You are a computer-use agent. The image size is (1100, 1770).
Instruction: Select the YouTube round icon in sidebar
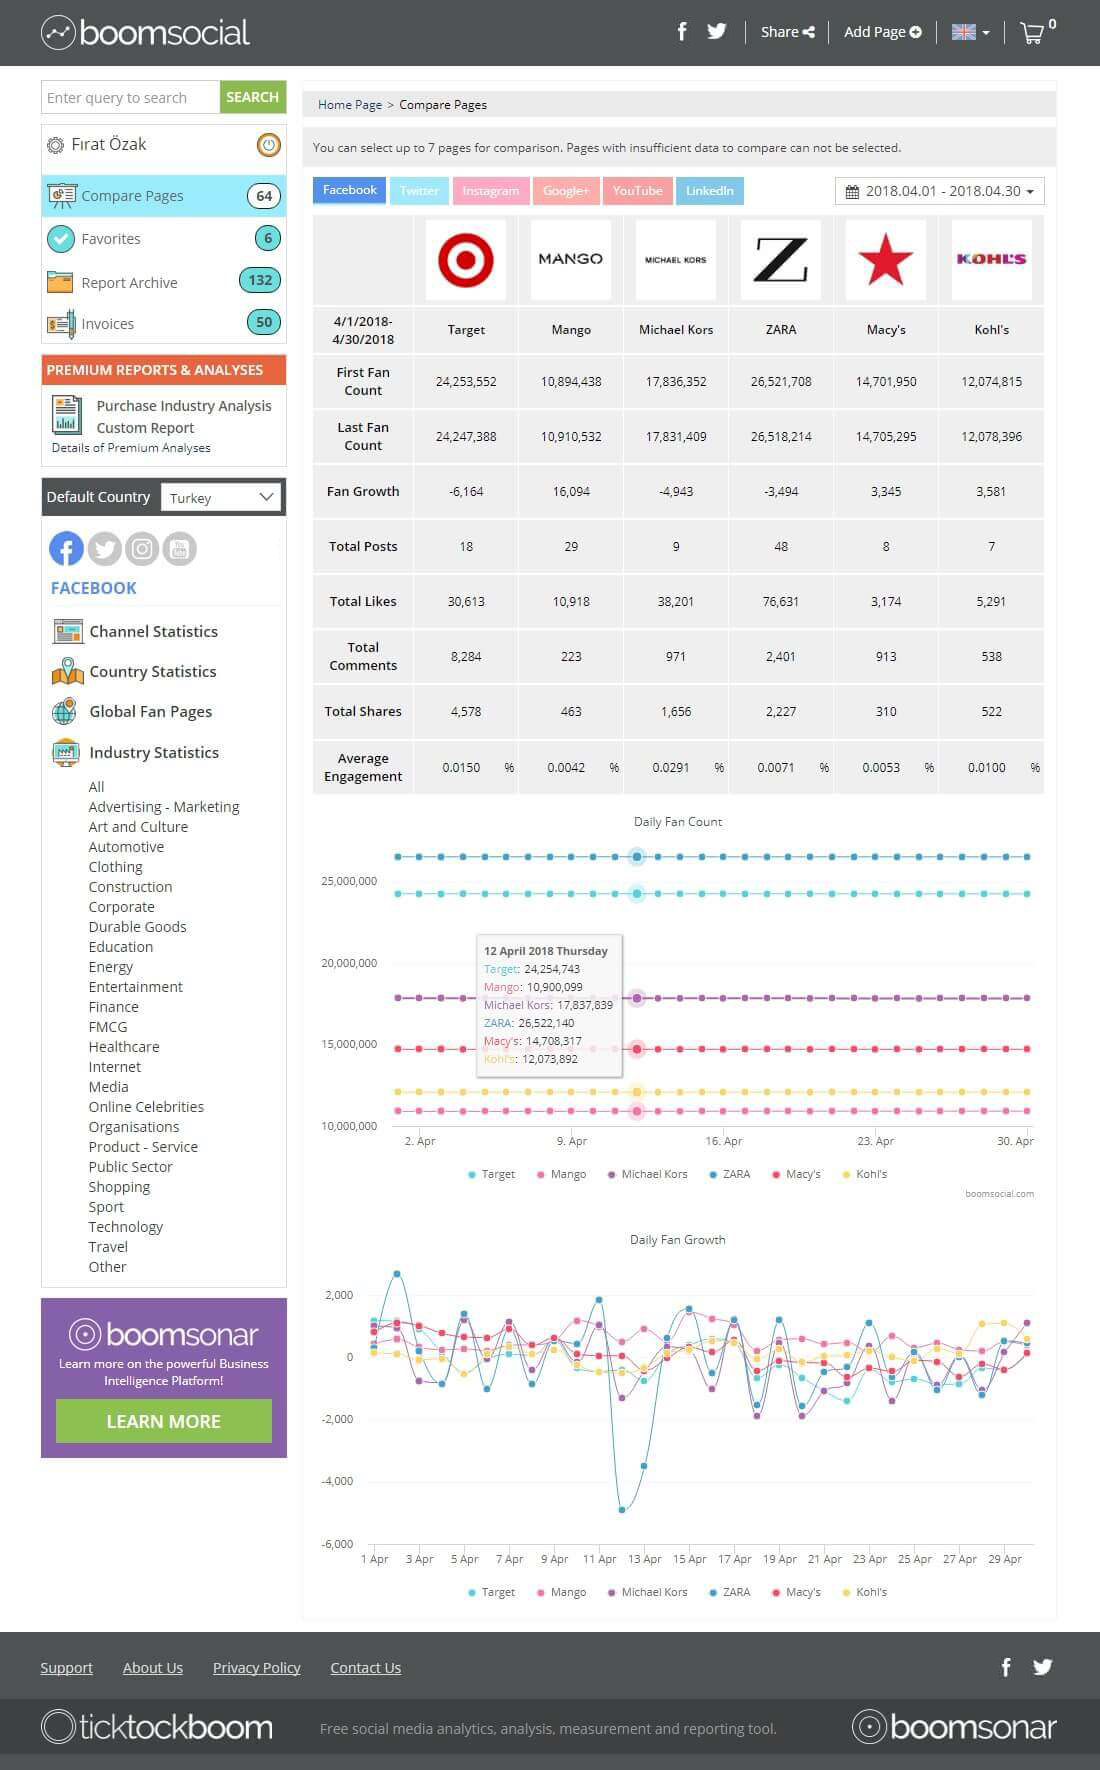click(180, 549)
